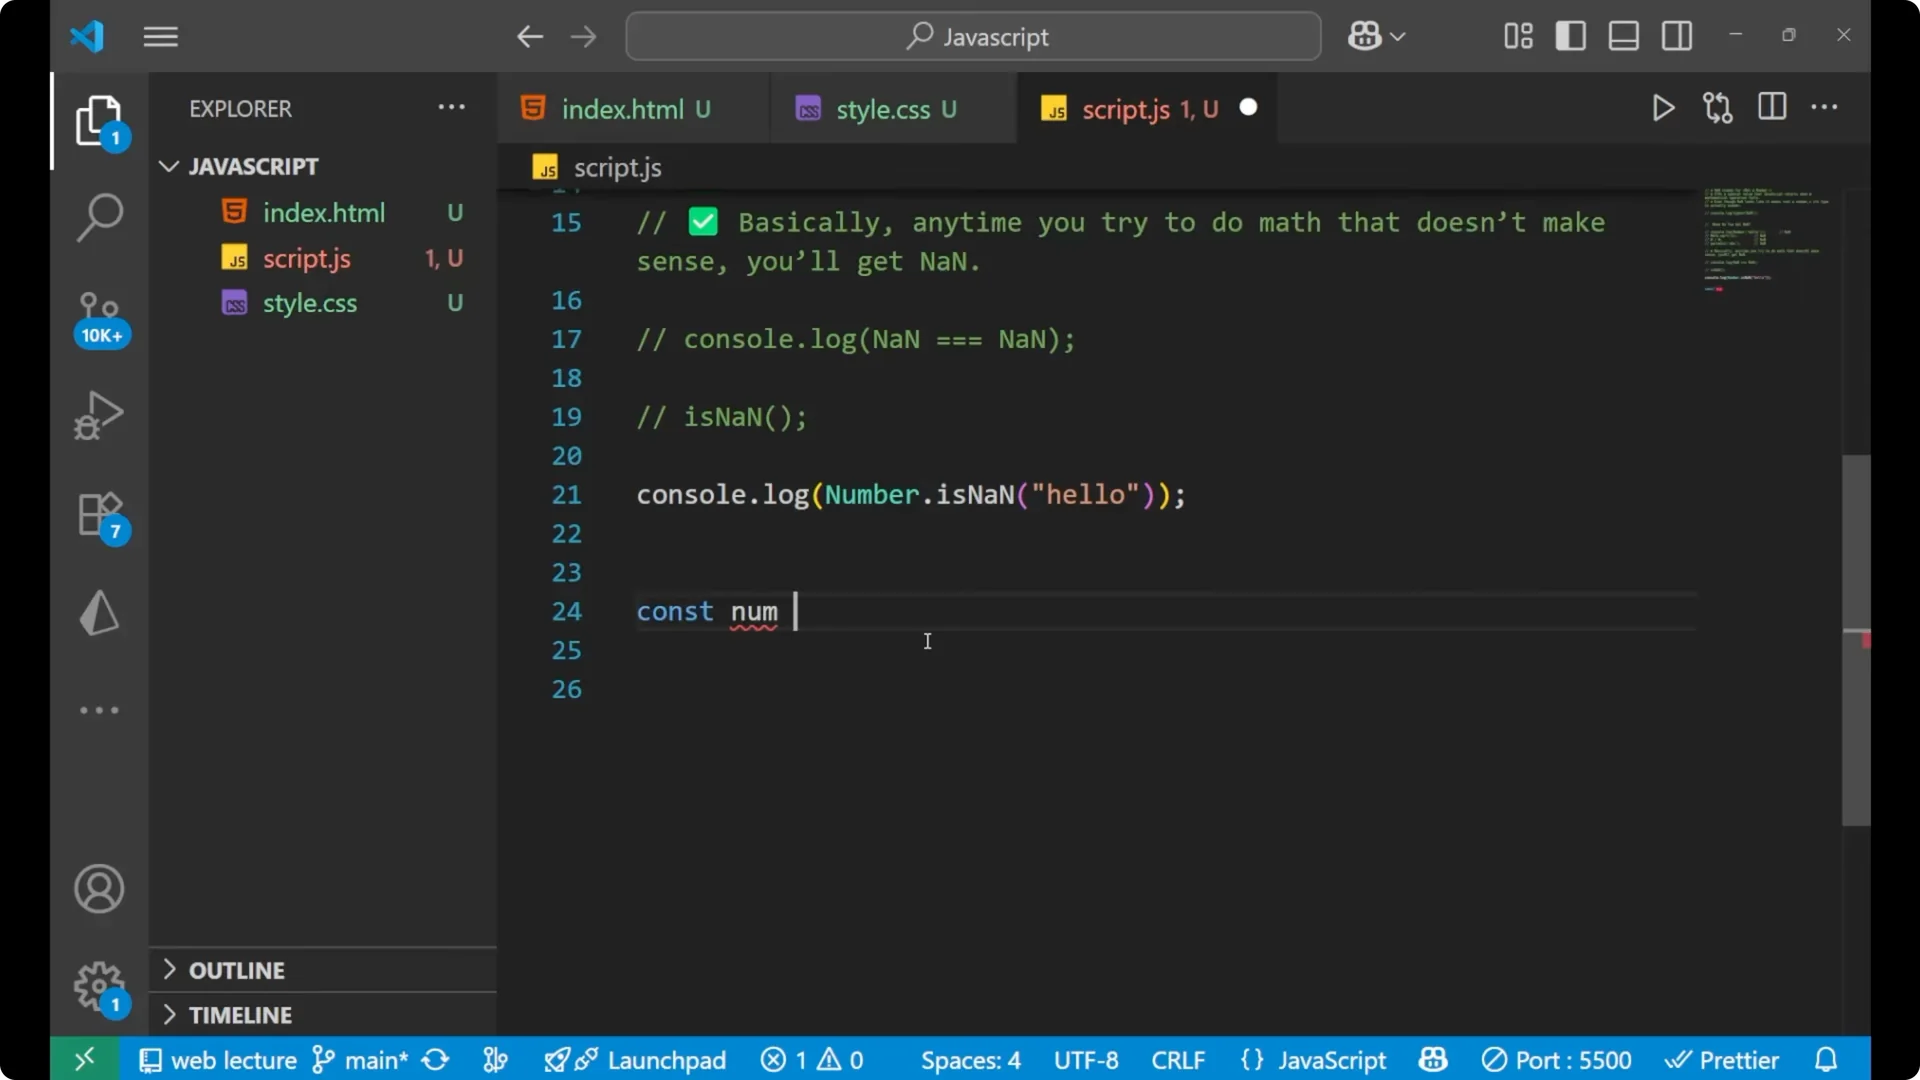Viewport: 1920px width, 1080px height.
Task: Run the script.js file
Action: point(1663,108)
